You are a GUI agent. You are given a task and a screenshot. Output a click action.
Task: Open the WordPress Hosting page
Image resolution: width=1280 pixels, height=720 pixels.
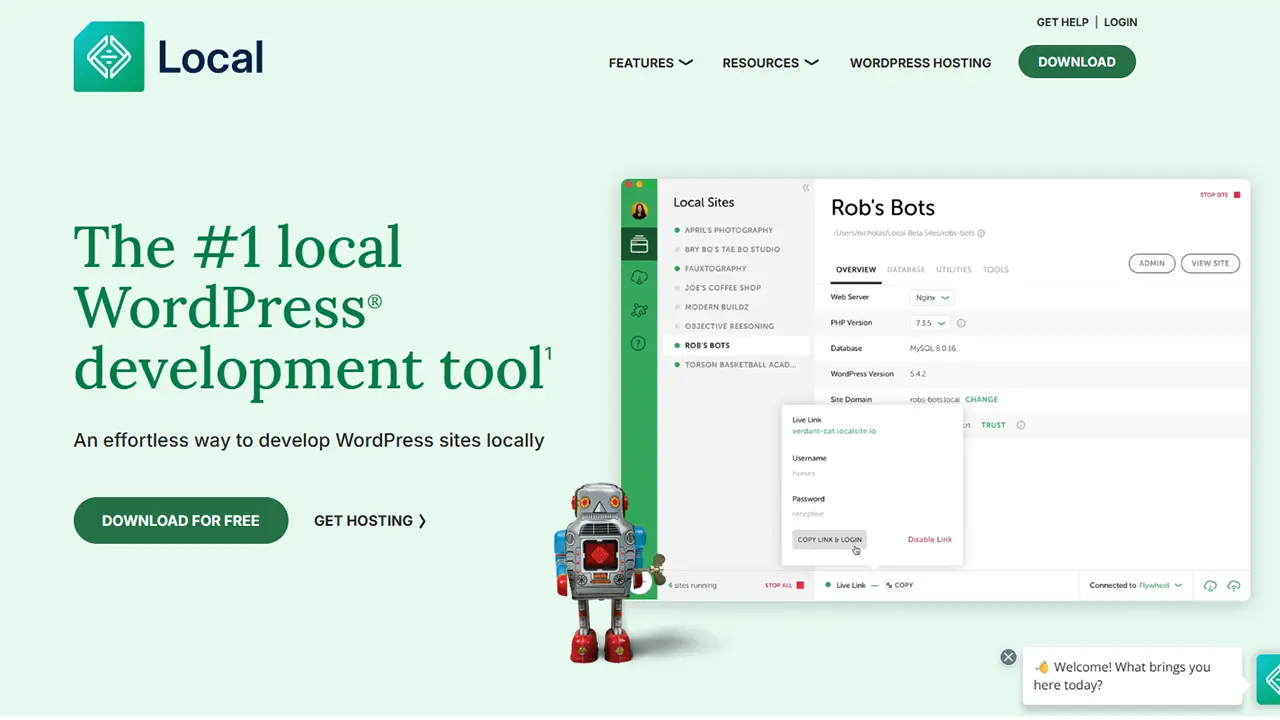coord(920,63)
